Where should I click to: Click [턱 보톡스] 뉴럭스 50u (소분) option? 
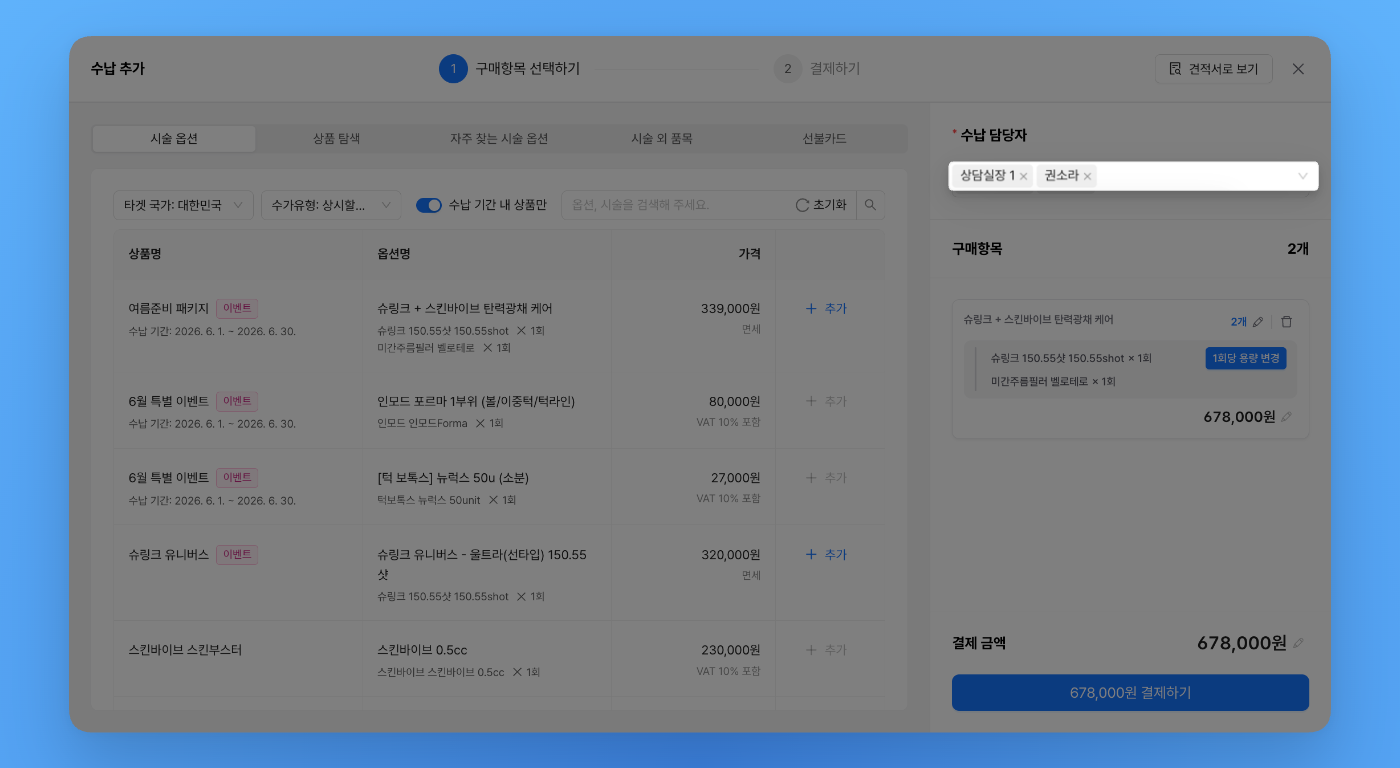[x=453, y=478]
